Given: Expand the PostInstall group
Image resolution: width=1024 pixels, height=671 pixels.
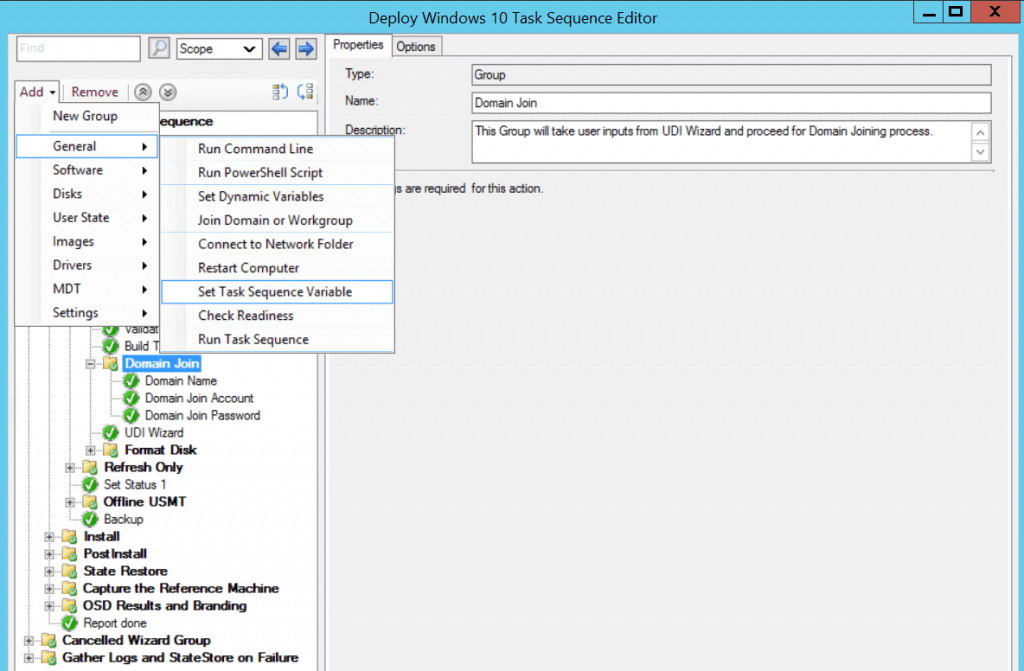Looking at the screenshot, I should coord(49,554).
